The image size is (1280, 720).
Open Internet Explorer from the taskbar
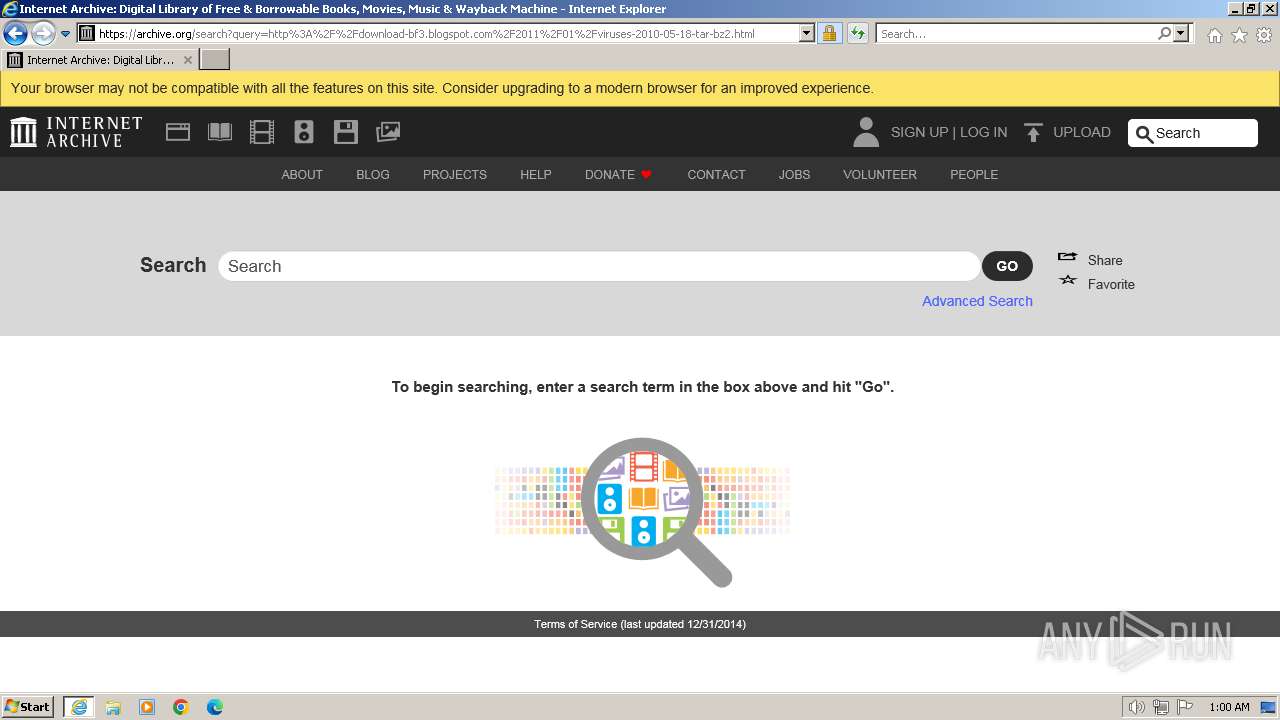(79, 707)
